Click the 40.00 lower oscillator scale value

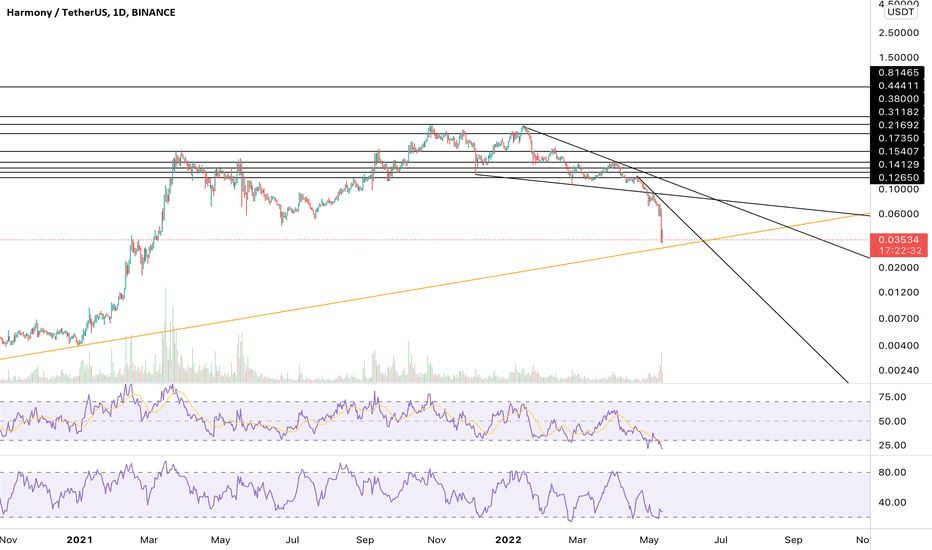(892, 502)
